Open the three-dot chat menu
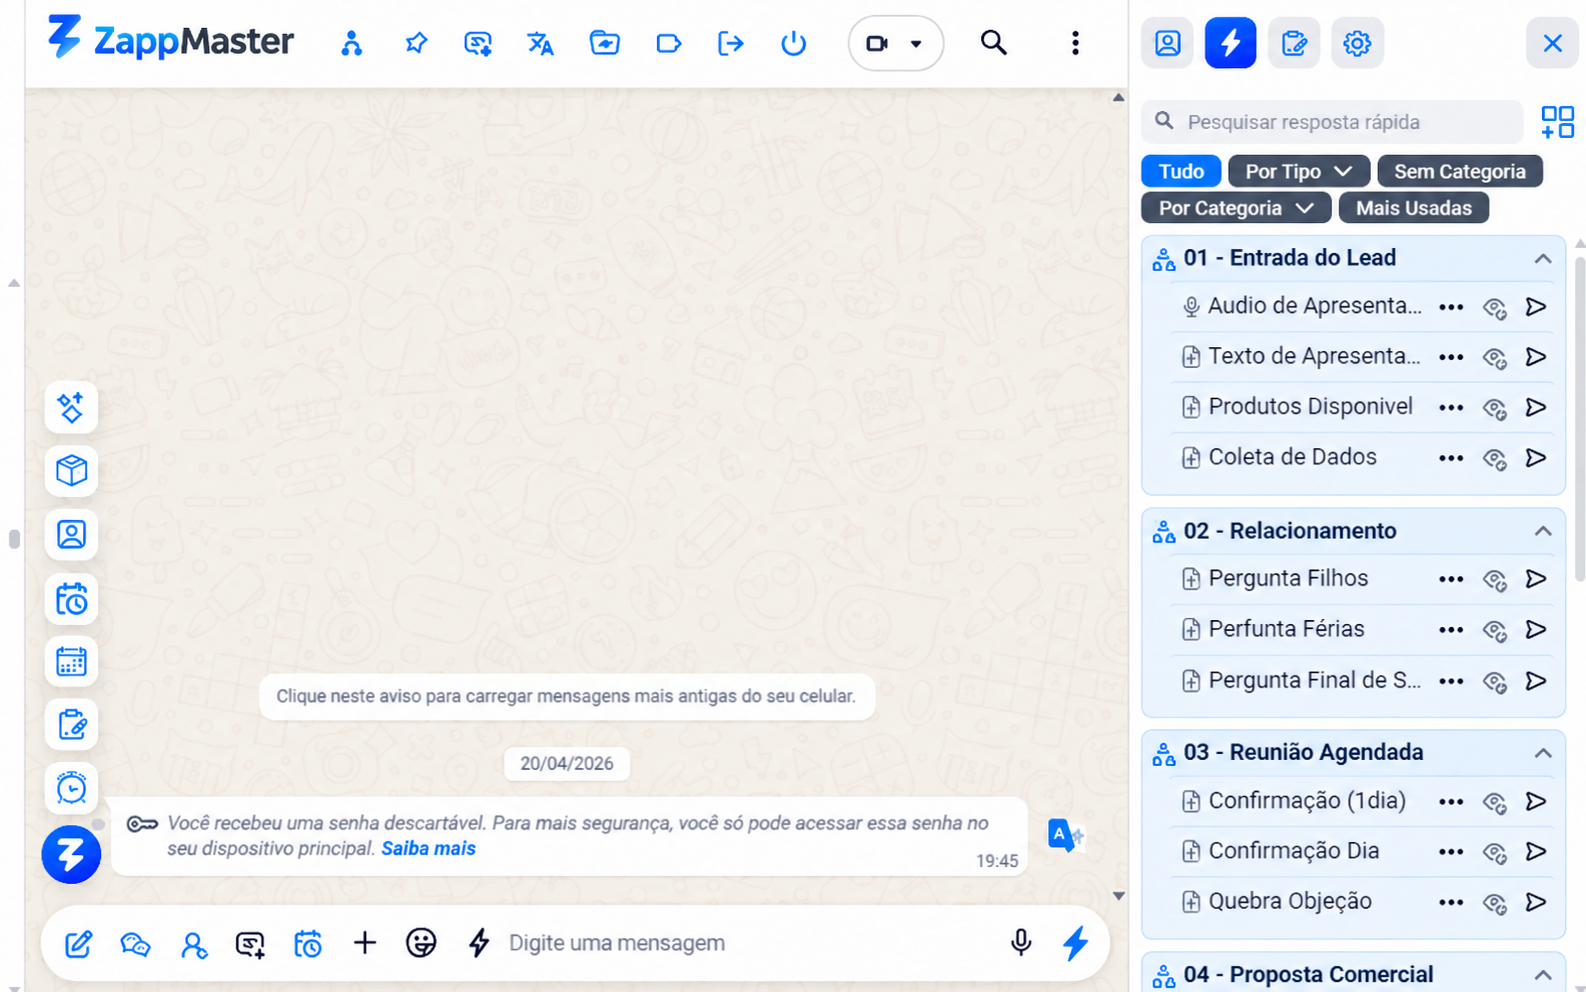This screenshot has width=1586, height=992. point(1075,43)
